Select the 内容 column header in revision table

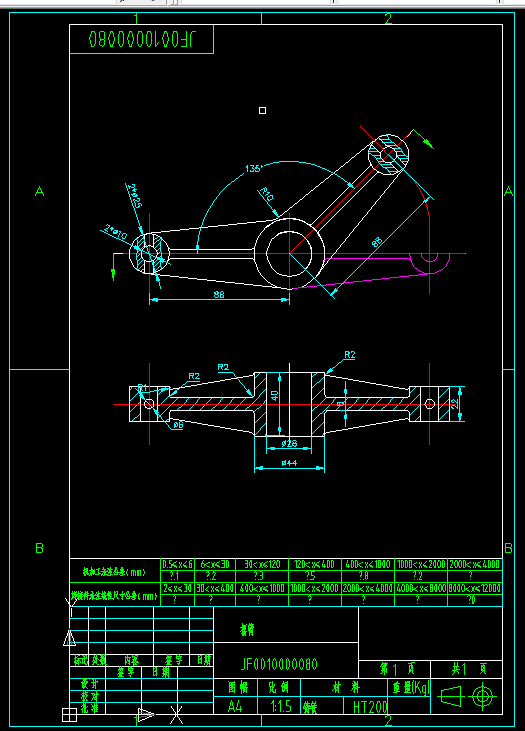[x=131, y=660]
